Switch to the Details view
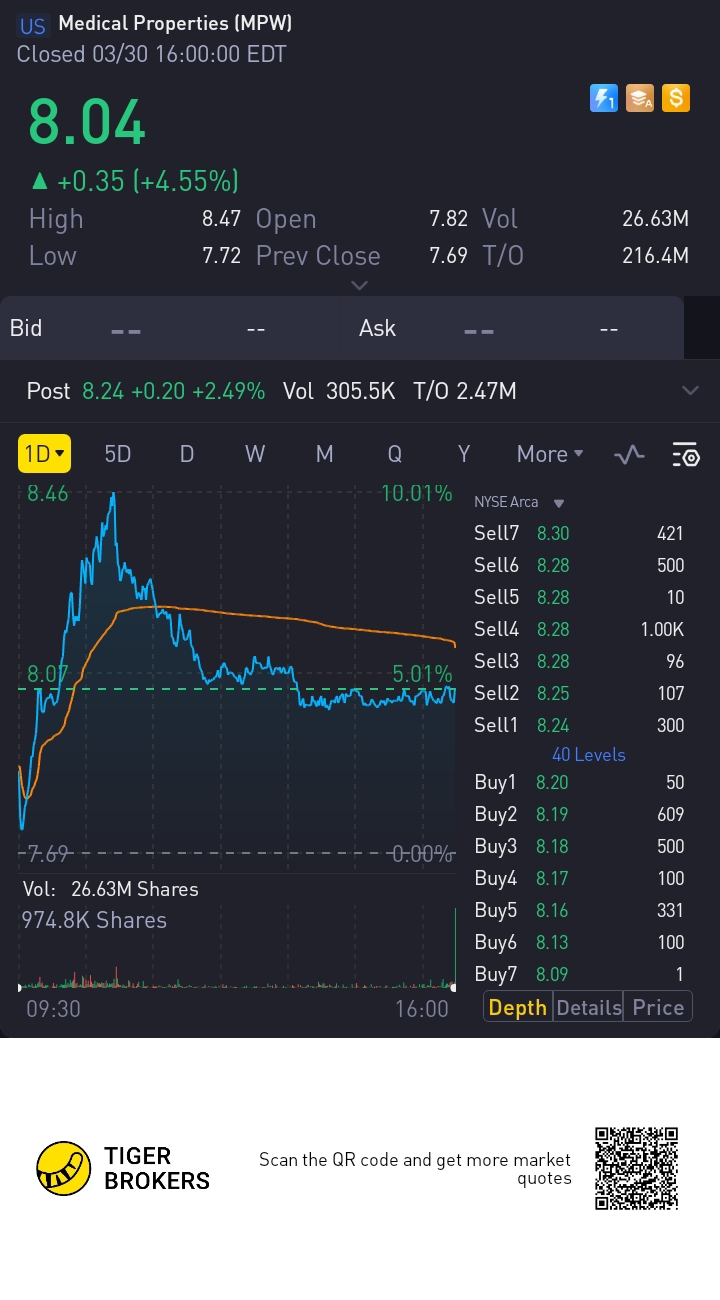 (589, 1007)
